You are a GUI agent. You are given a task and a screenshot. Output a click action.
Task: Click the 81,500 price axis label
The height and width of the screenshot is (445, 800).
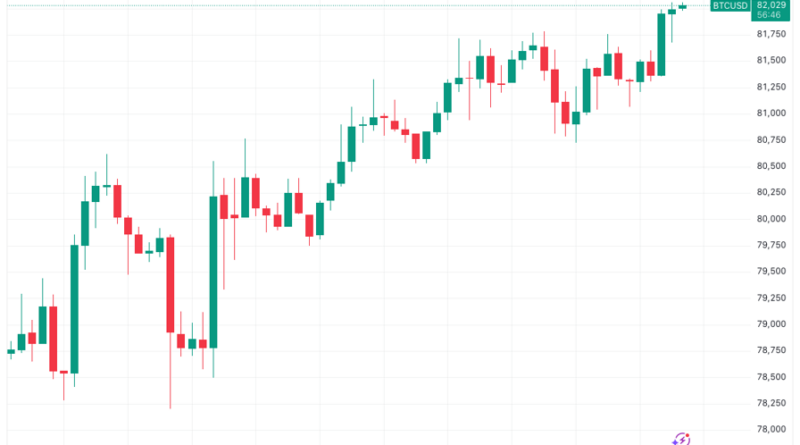click(771, 60)
